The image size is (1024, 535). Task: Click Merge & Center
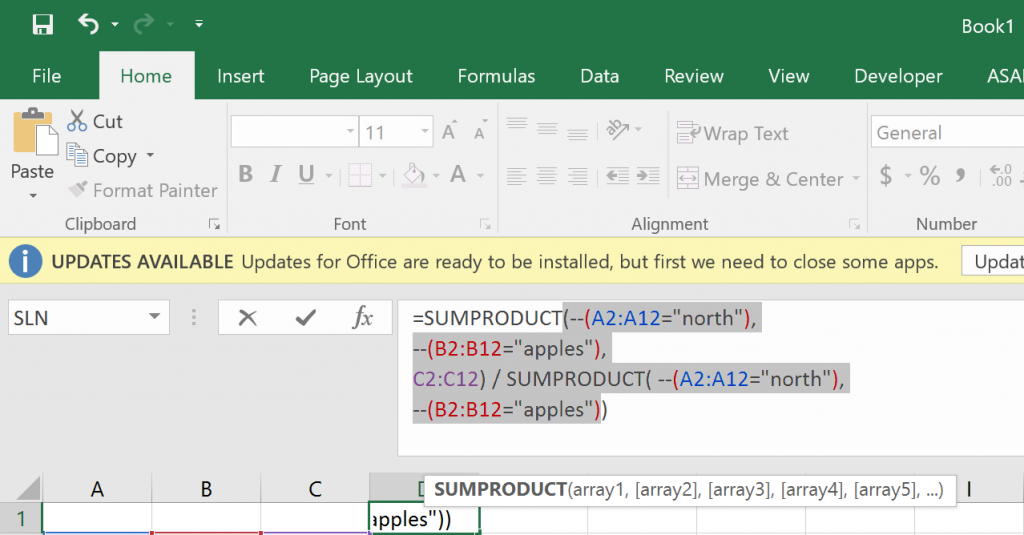click(760, 178)
